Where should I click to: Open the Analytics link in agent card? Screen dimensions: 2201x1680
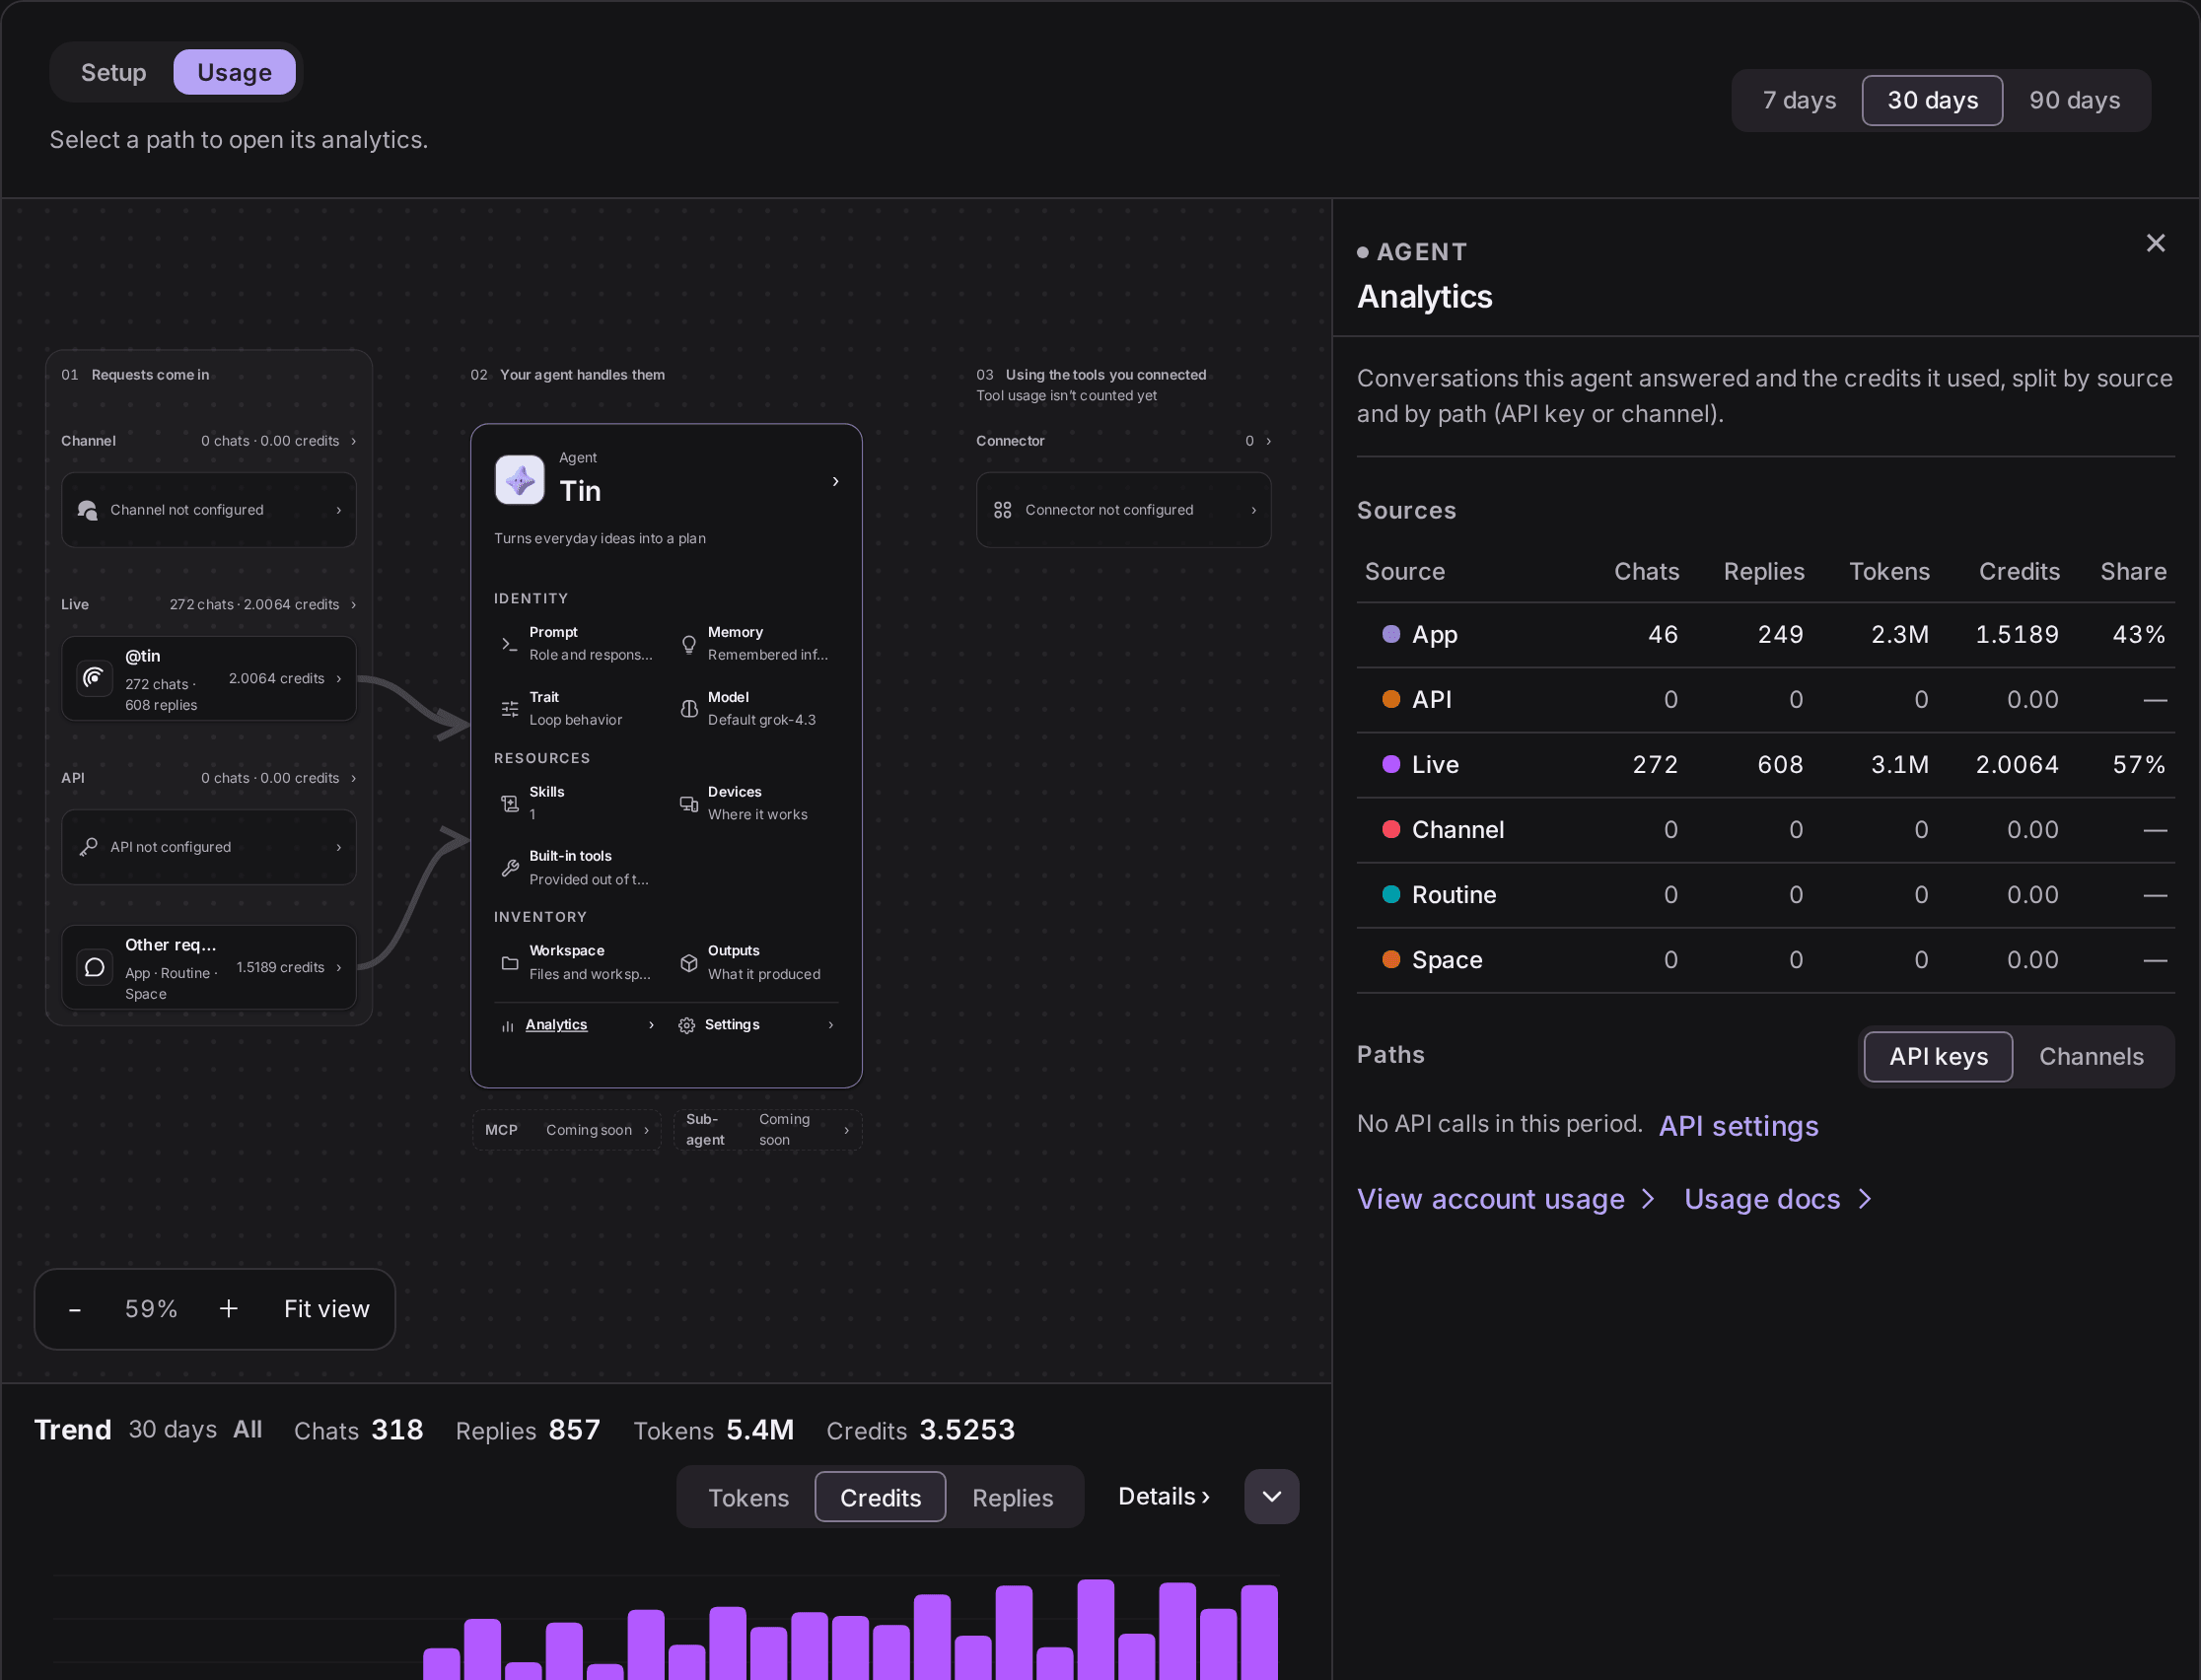coord(556,1025)
